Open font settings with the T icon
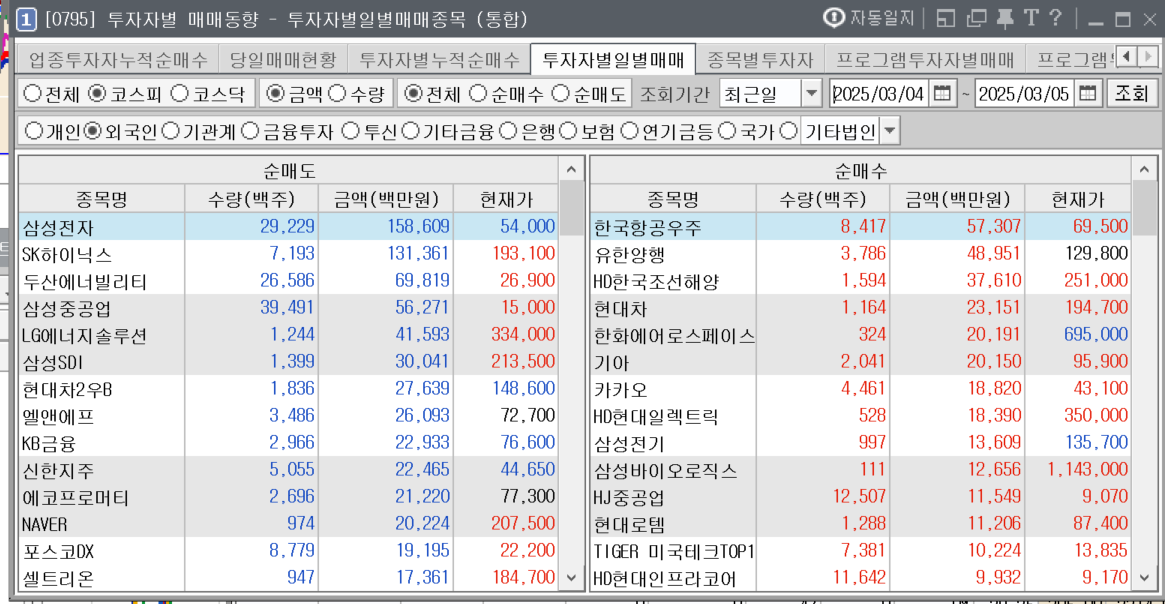The width and height of the screenshot is (1165, 604). [x=1030, y=18]
